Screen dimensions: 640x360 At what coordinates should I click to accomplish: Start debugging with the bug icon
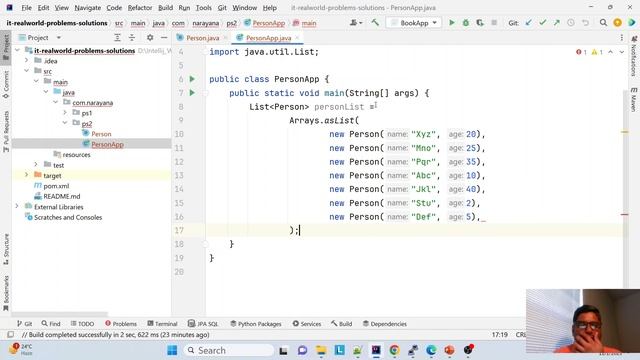466,23
